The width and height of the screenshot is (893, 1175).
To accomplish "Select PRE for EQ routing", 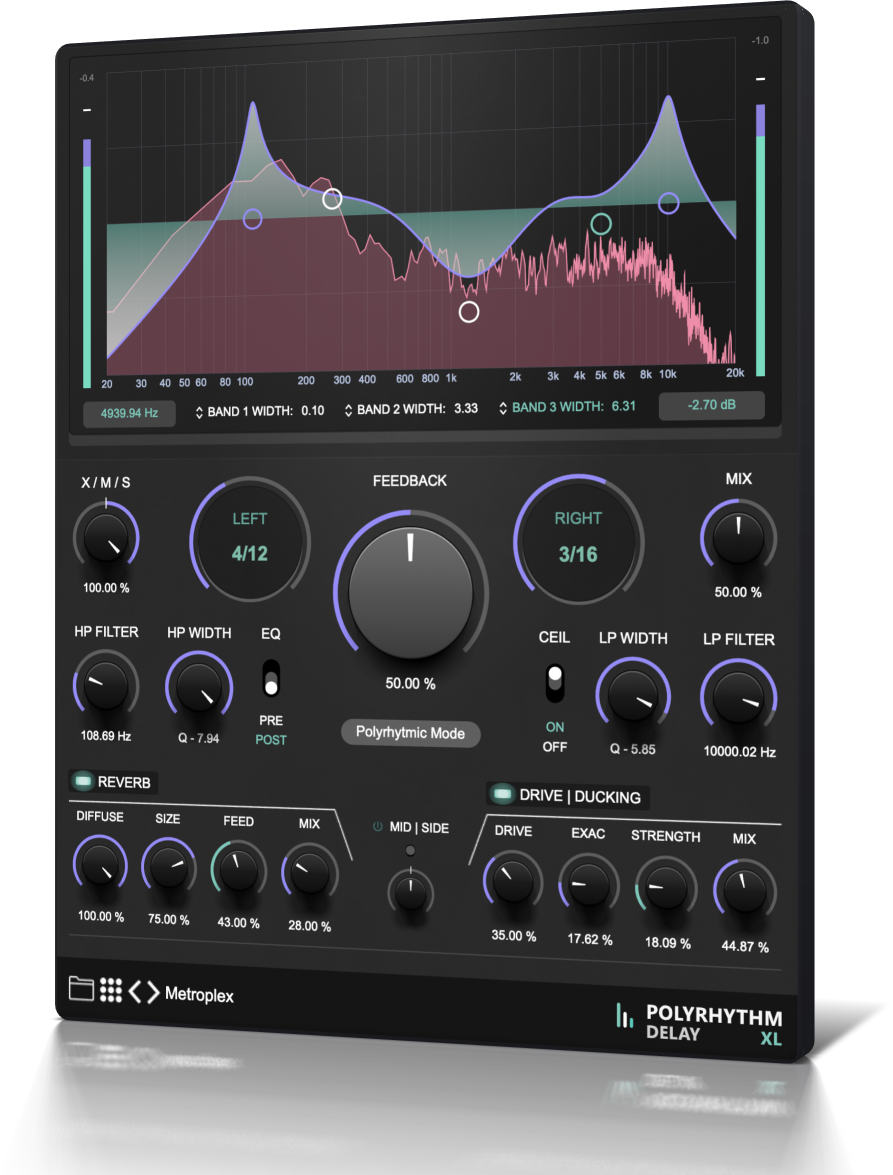I will tap(271, 720).
